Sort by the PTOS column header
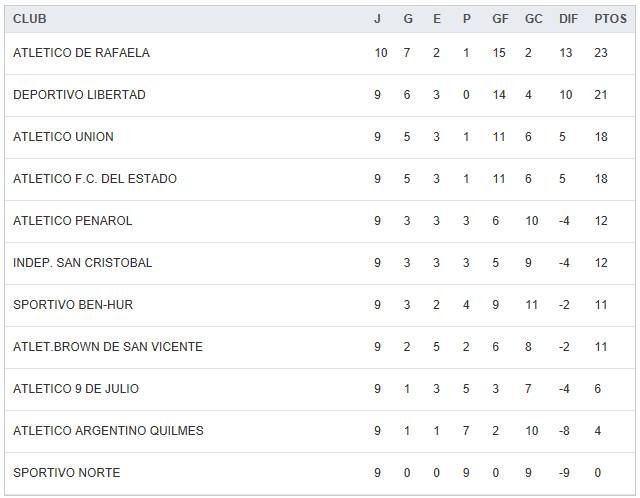This screenshot has width=640, height=498. [x=610, y=19]
